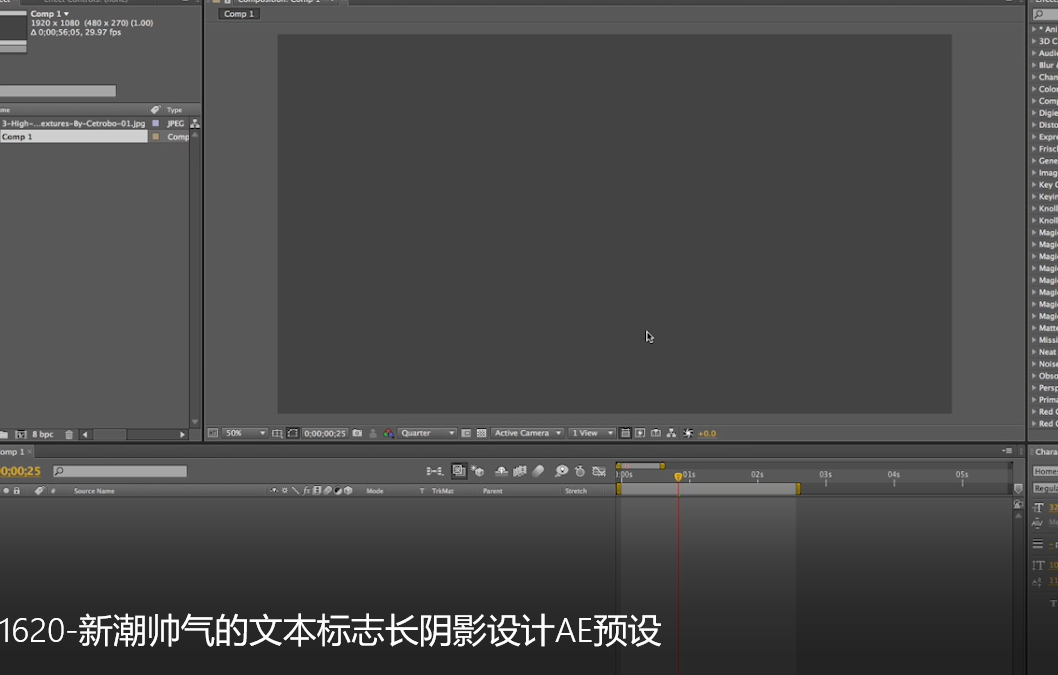Open the 50% magnification dropdown
Screen dimensions: 1058x675
[x=245, y=433]
